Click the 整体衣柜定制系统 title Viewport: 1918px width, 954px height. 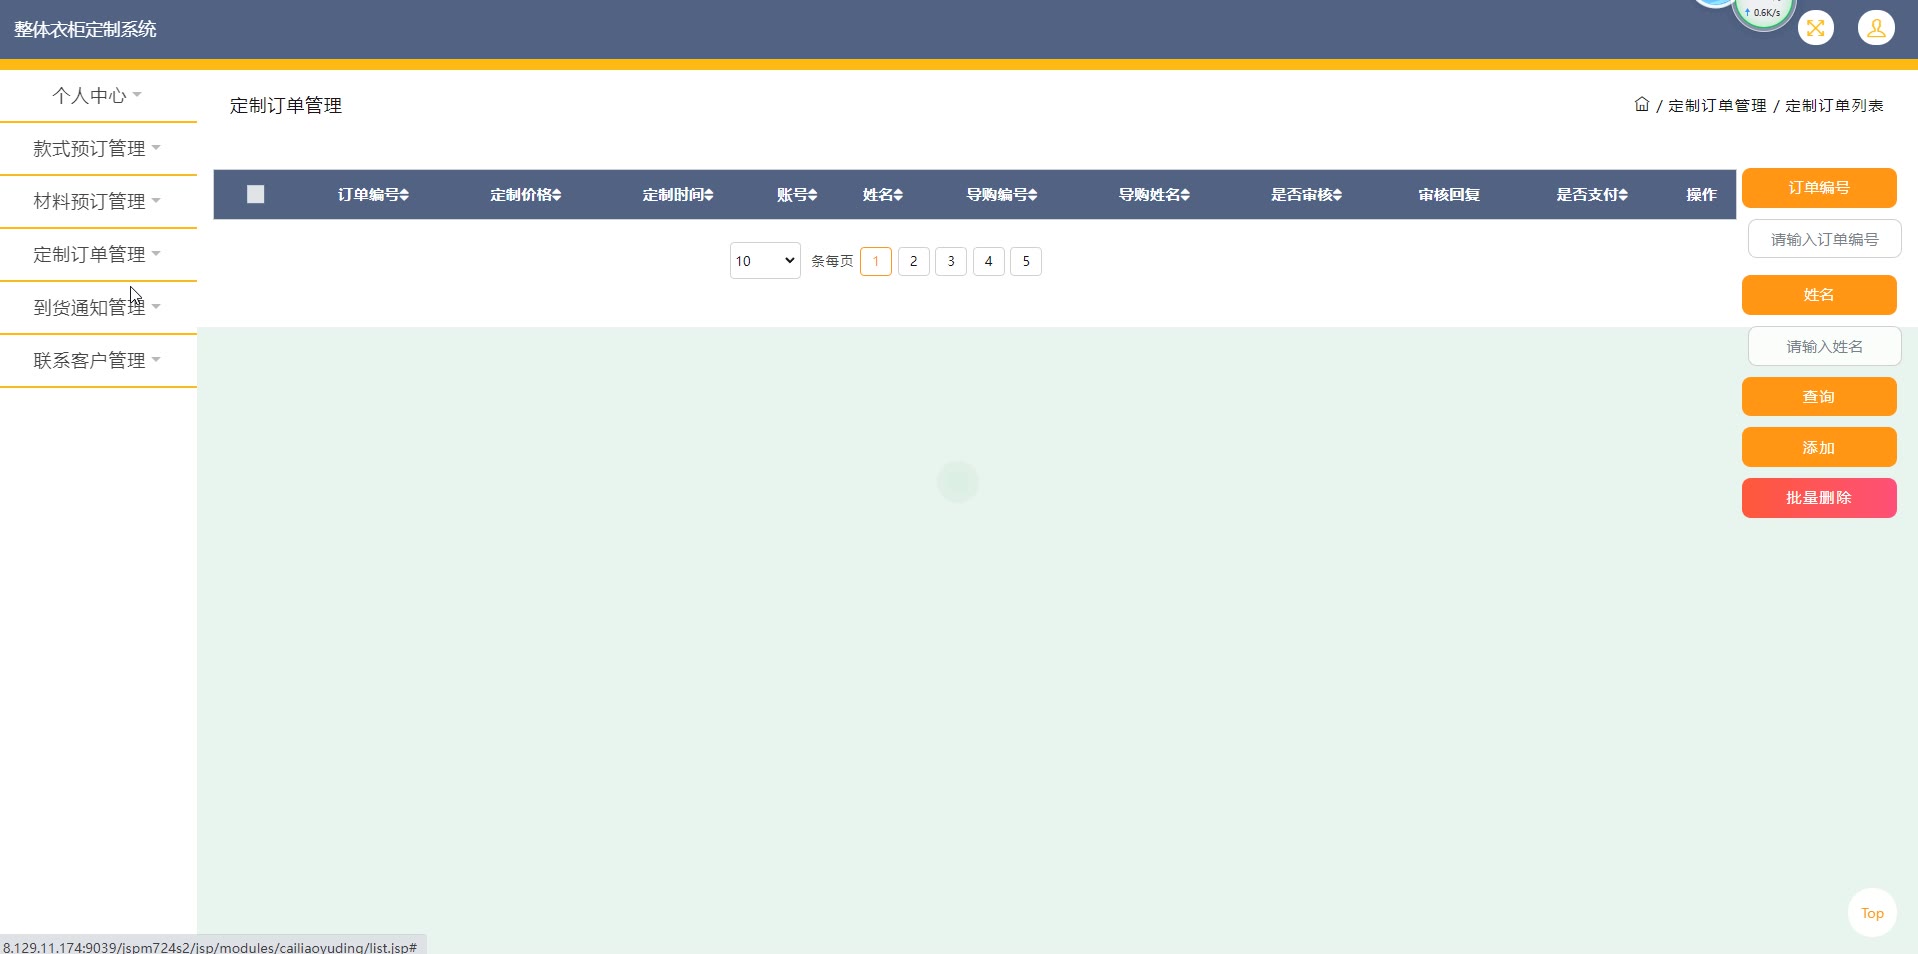coord(85,29)
